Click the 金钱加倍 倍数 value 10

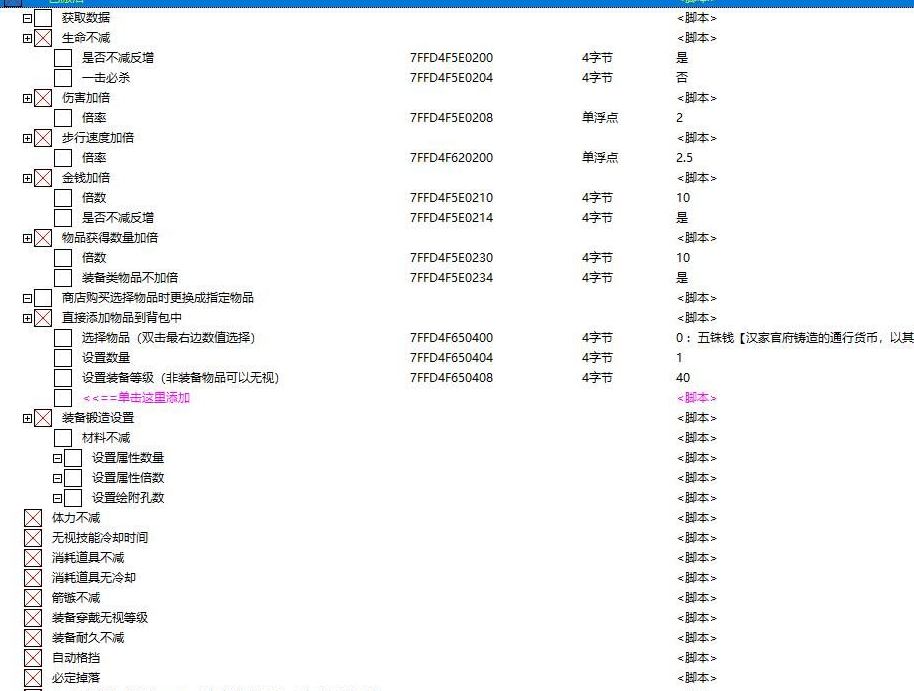pos(683,198)
